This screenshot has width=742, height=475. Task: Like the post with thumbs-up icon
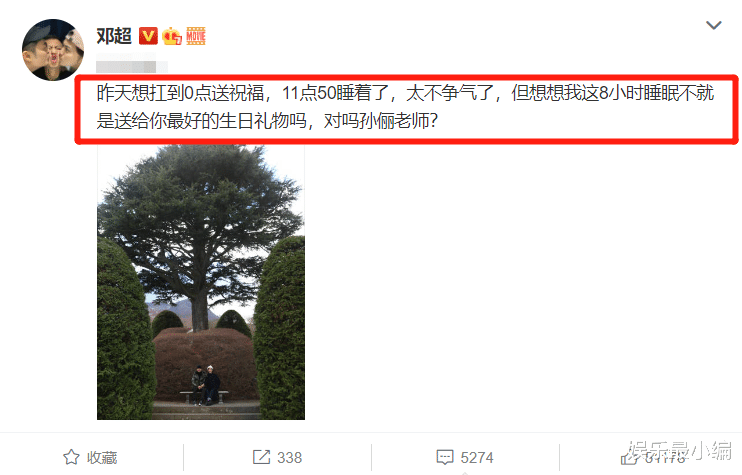pos(629,457)
